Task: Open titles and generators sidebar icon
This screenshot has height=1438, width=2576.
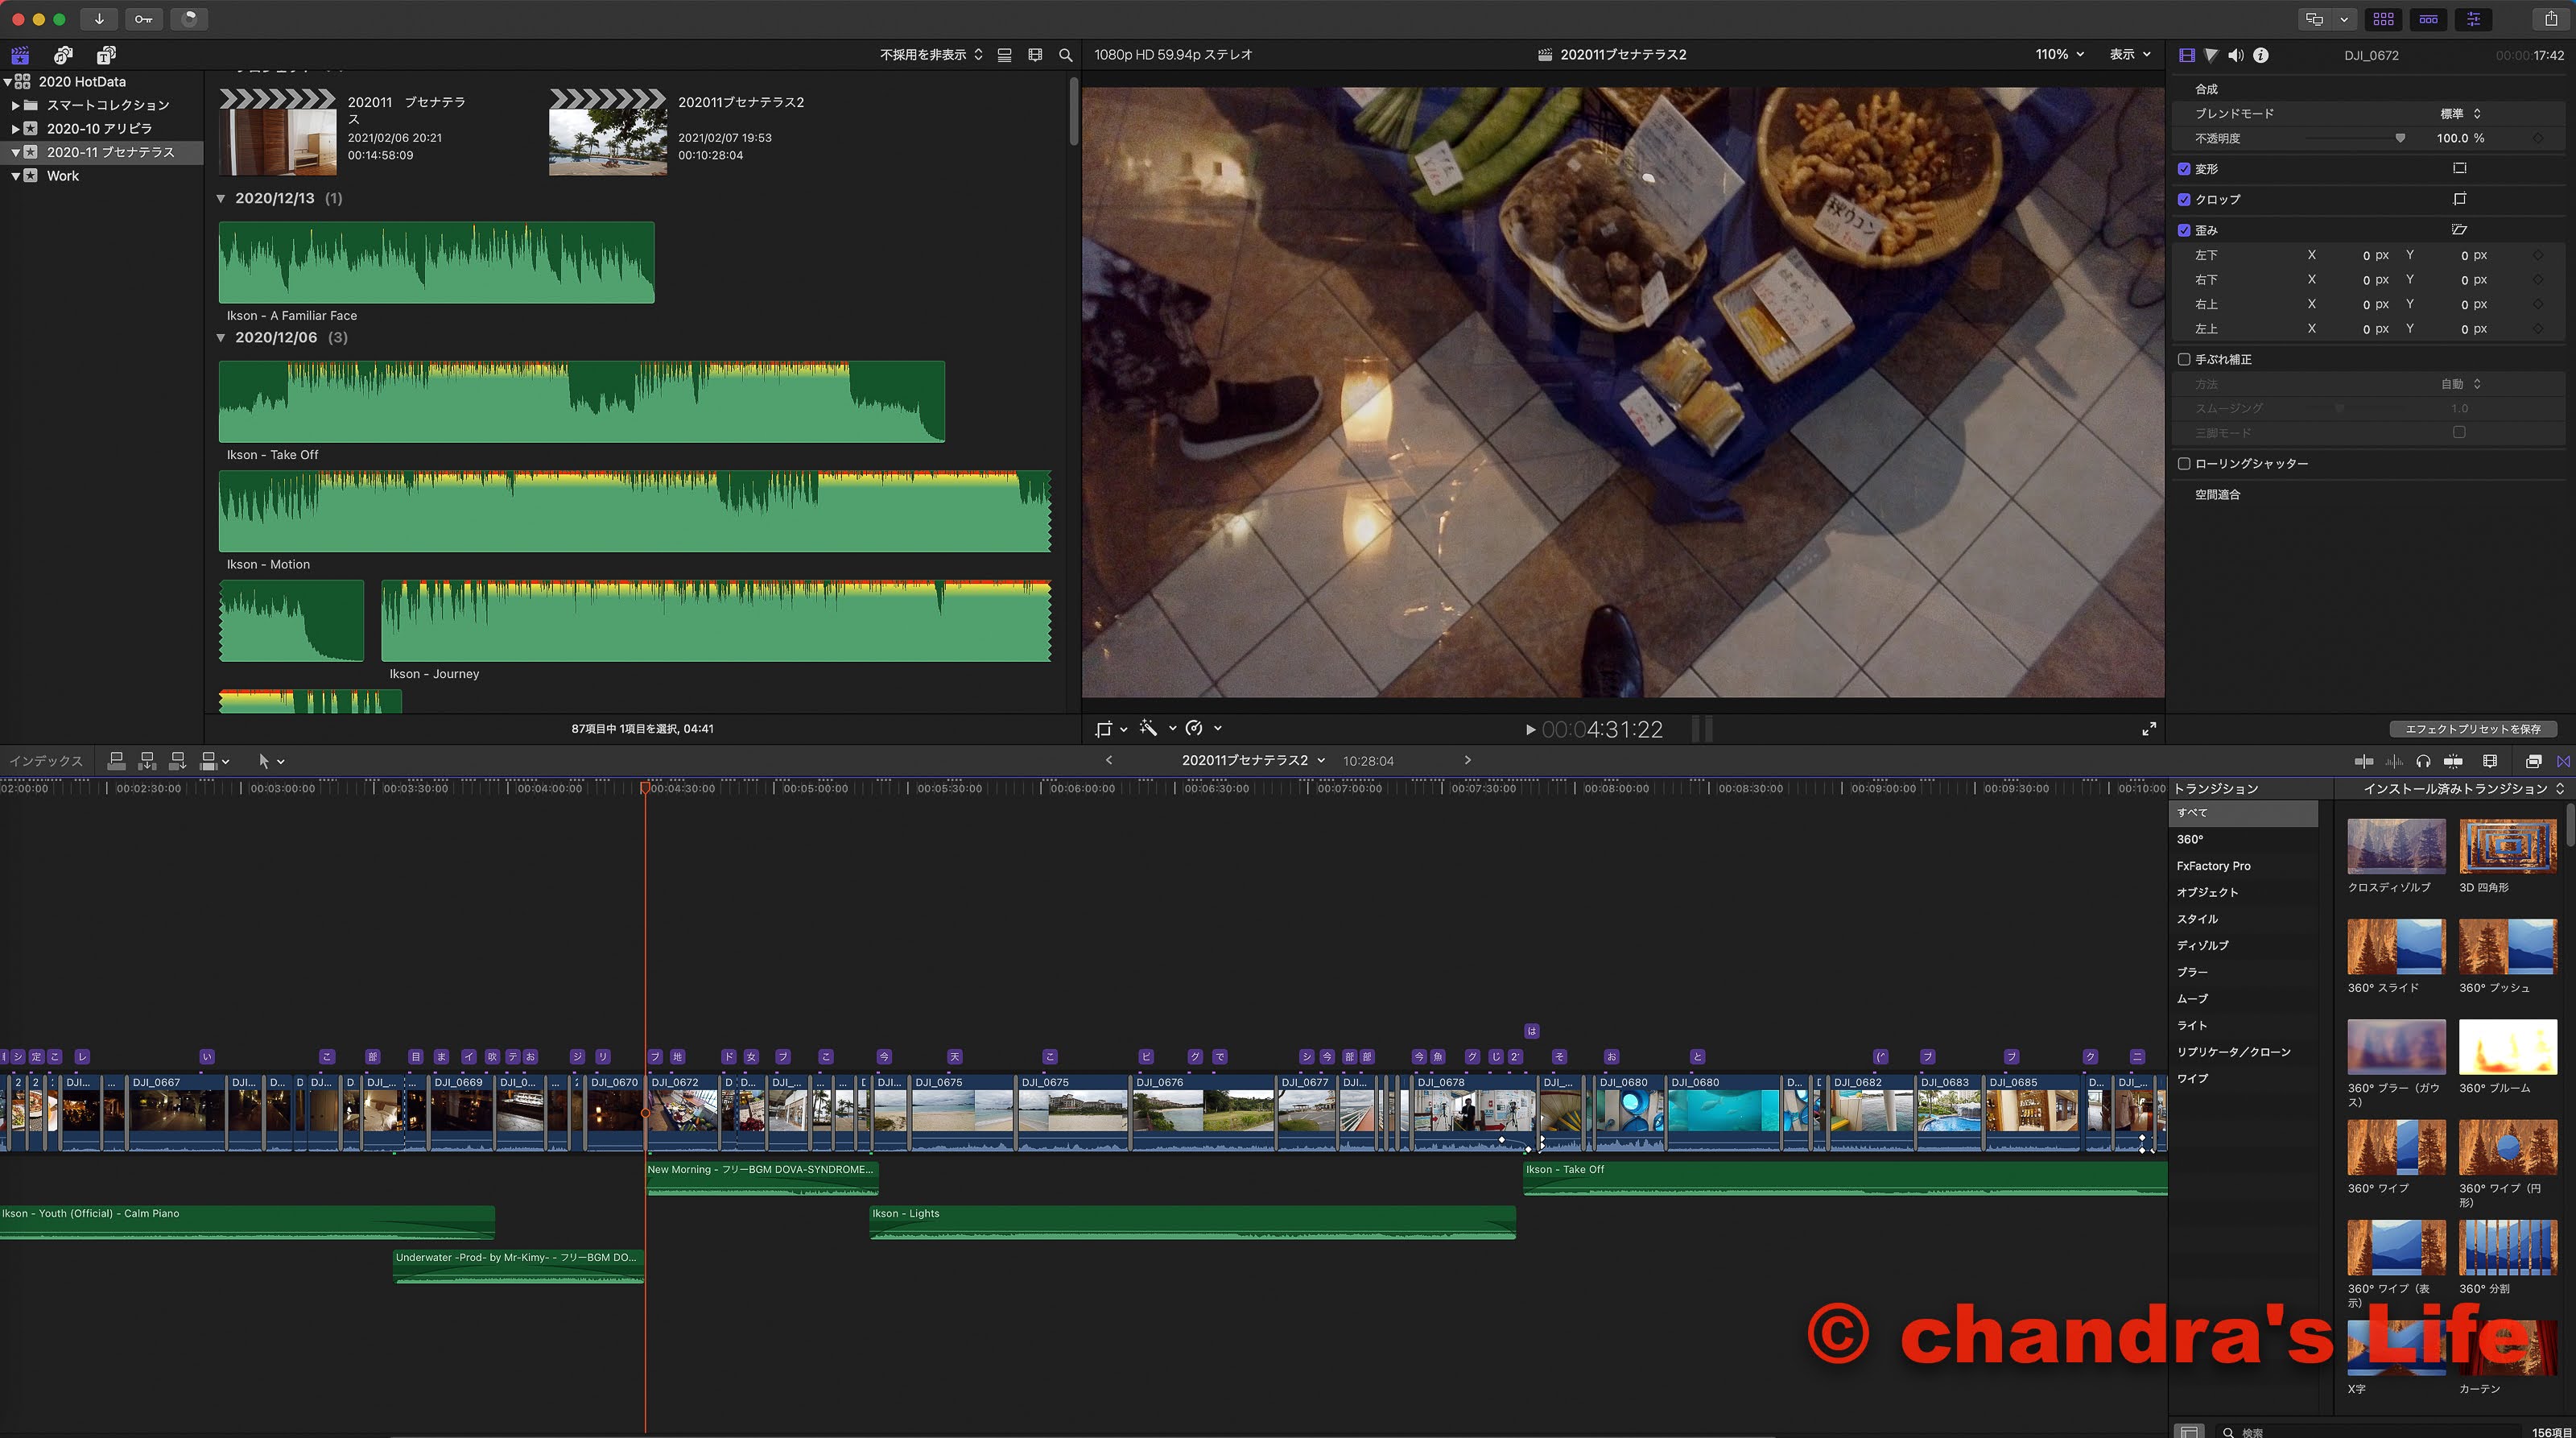Action: coord(106,55)
